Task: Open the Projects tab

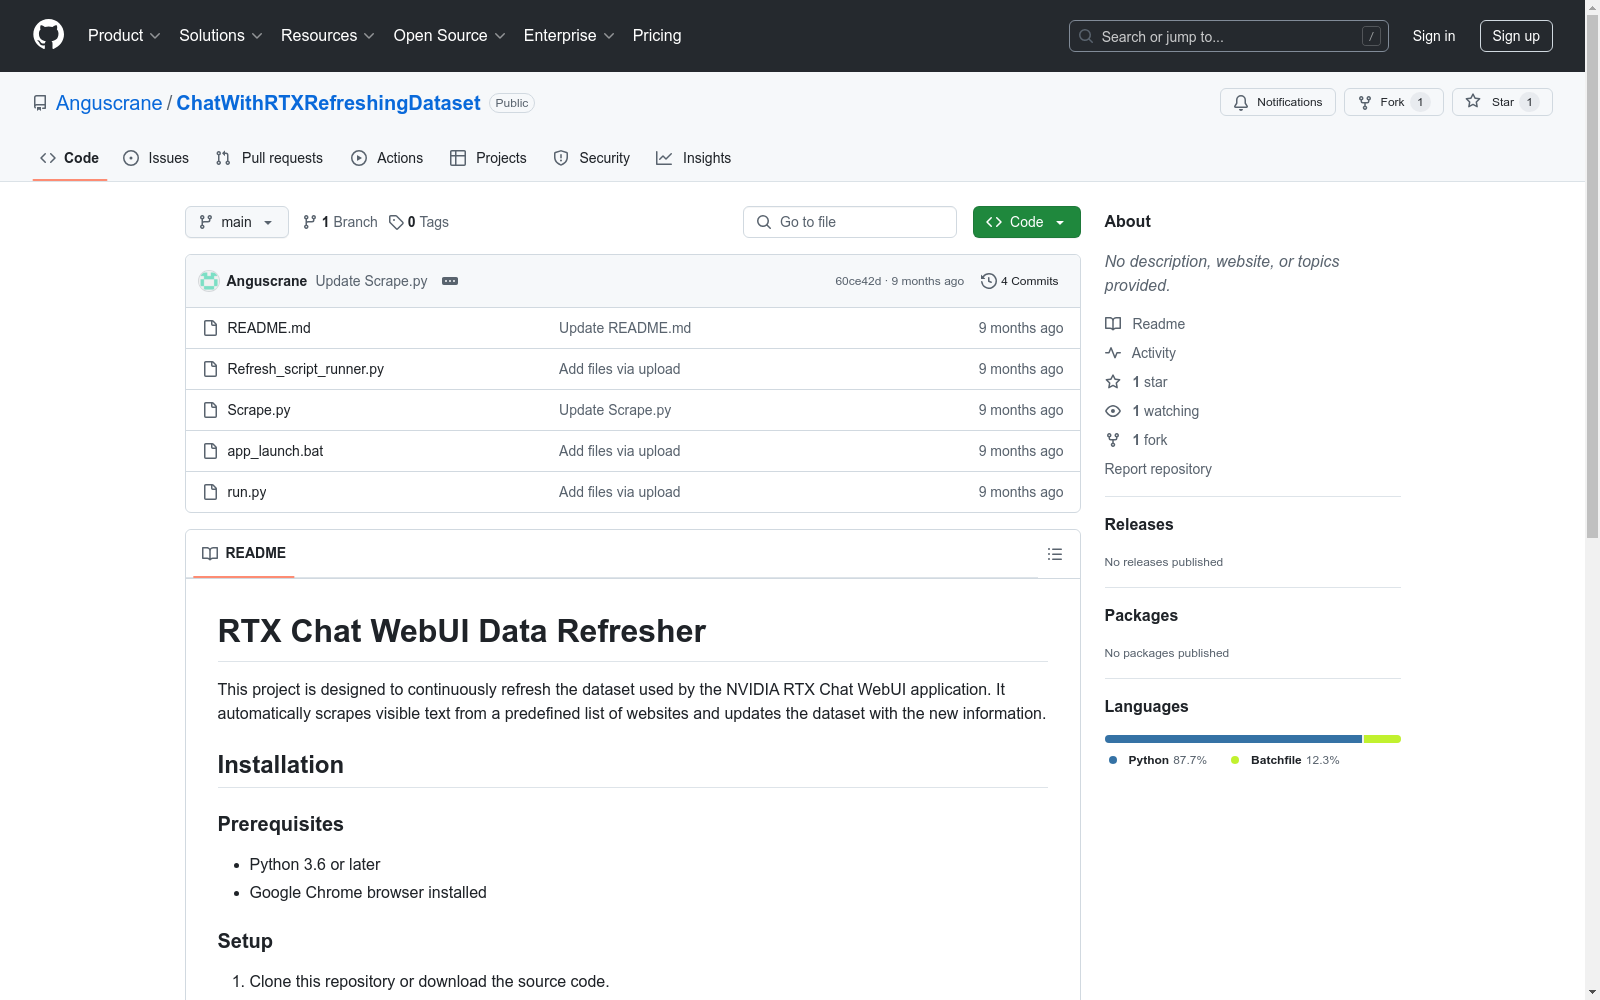Action: (x=488, y=158)
